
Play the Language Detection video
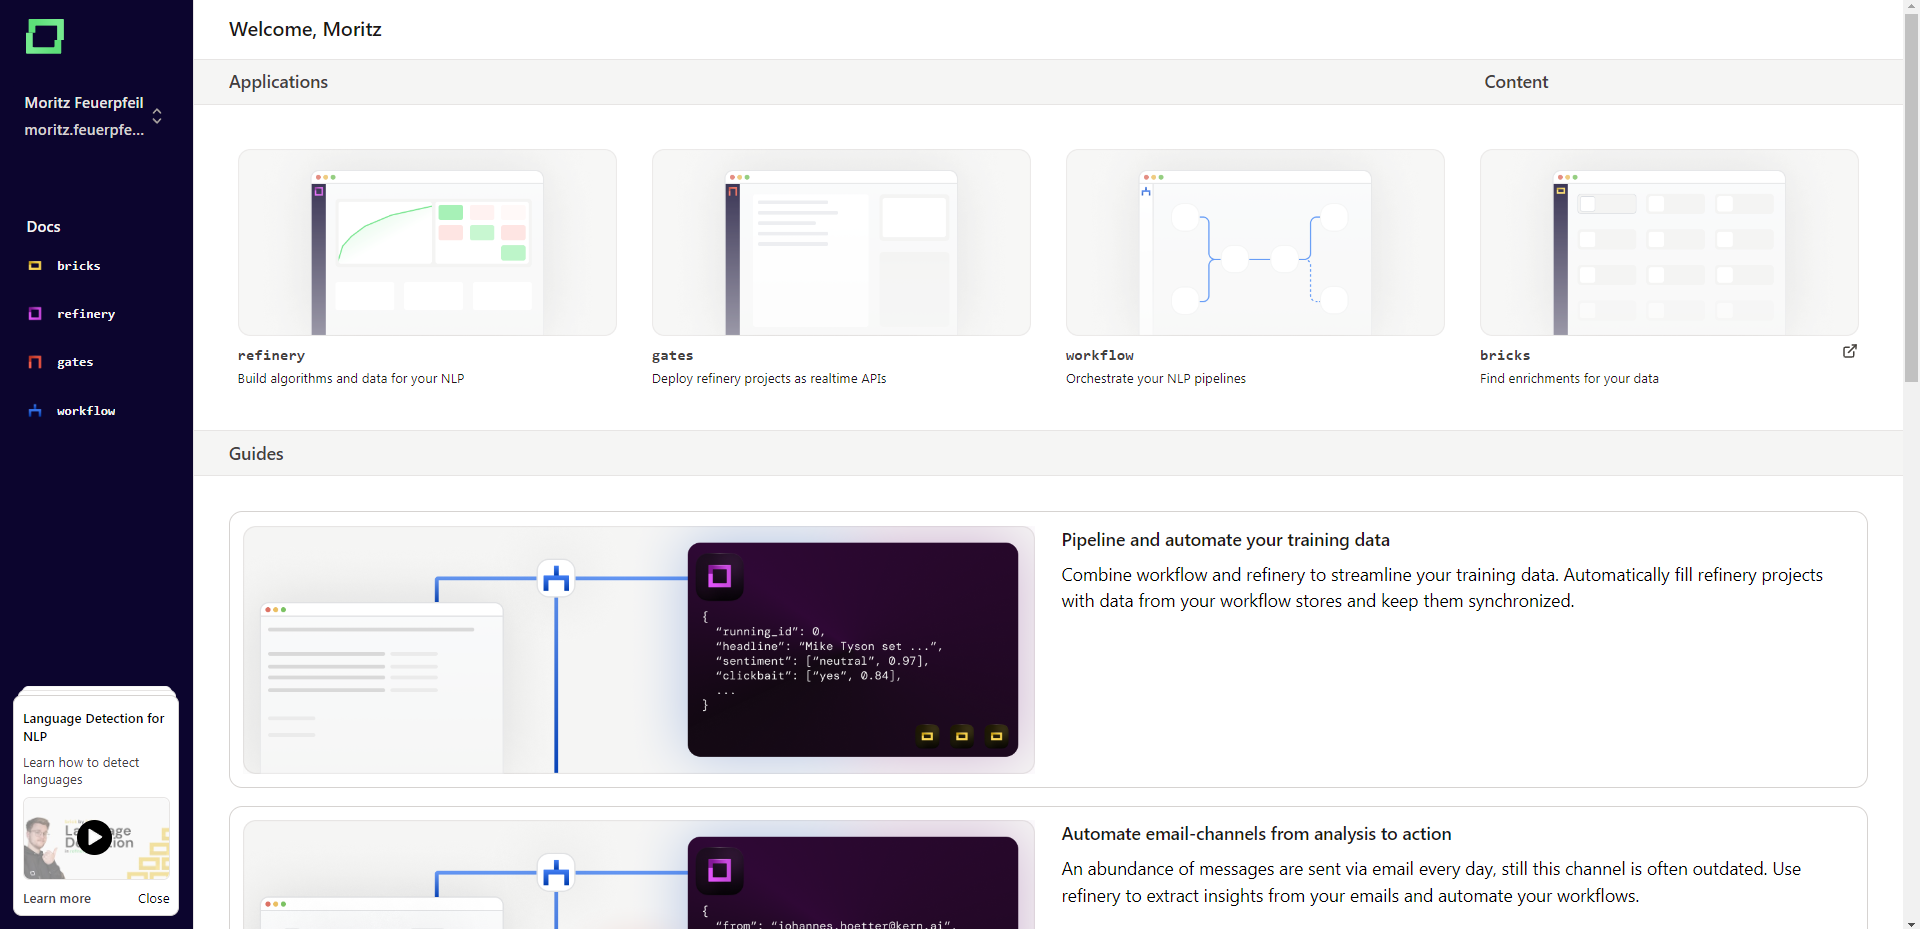[x=95, y=837]
